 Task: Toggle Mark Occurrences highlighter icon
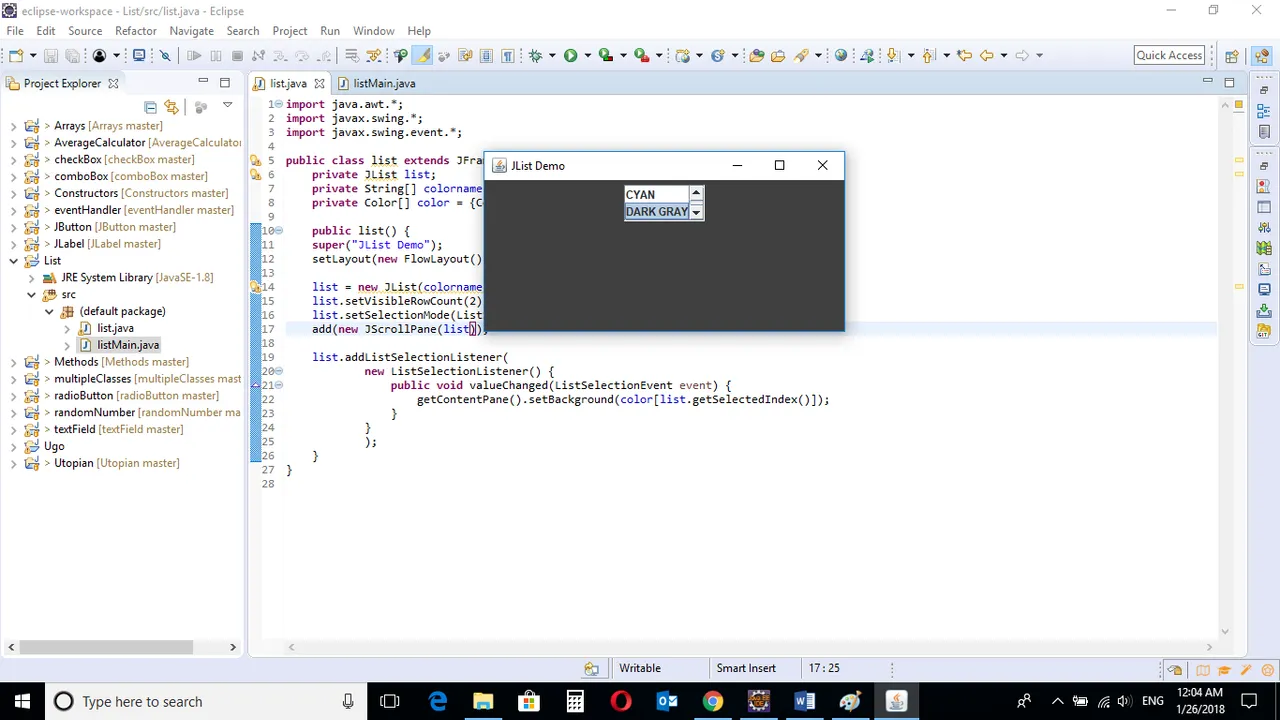tap(423, 55)
